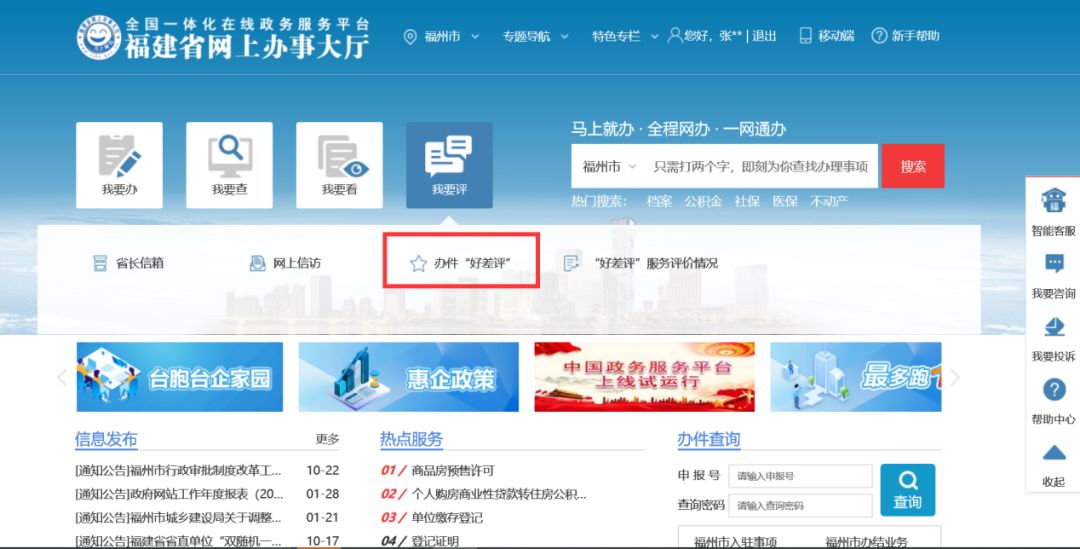This screenshot has height=549, width=1080.
Task: Open 省长信箱 mailbox icon
Action: pos(100,263)
